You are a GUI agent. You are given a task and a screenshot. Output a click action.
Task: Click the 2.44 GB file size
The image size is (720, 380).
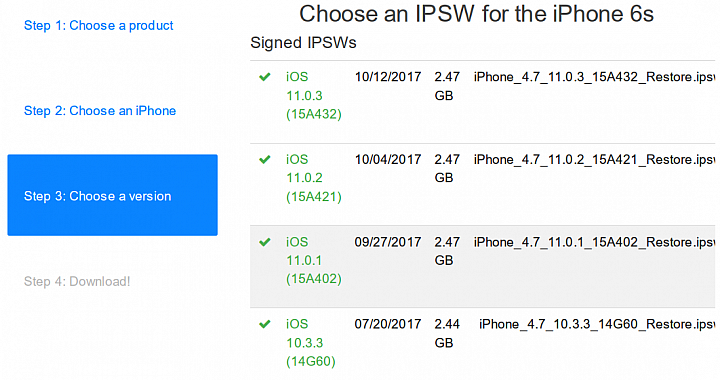pyautogui.click(x=447, y=334)
